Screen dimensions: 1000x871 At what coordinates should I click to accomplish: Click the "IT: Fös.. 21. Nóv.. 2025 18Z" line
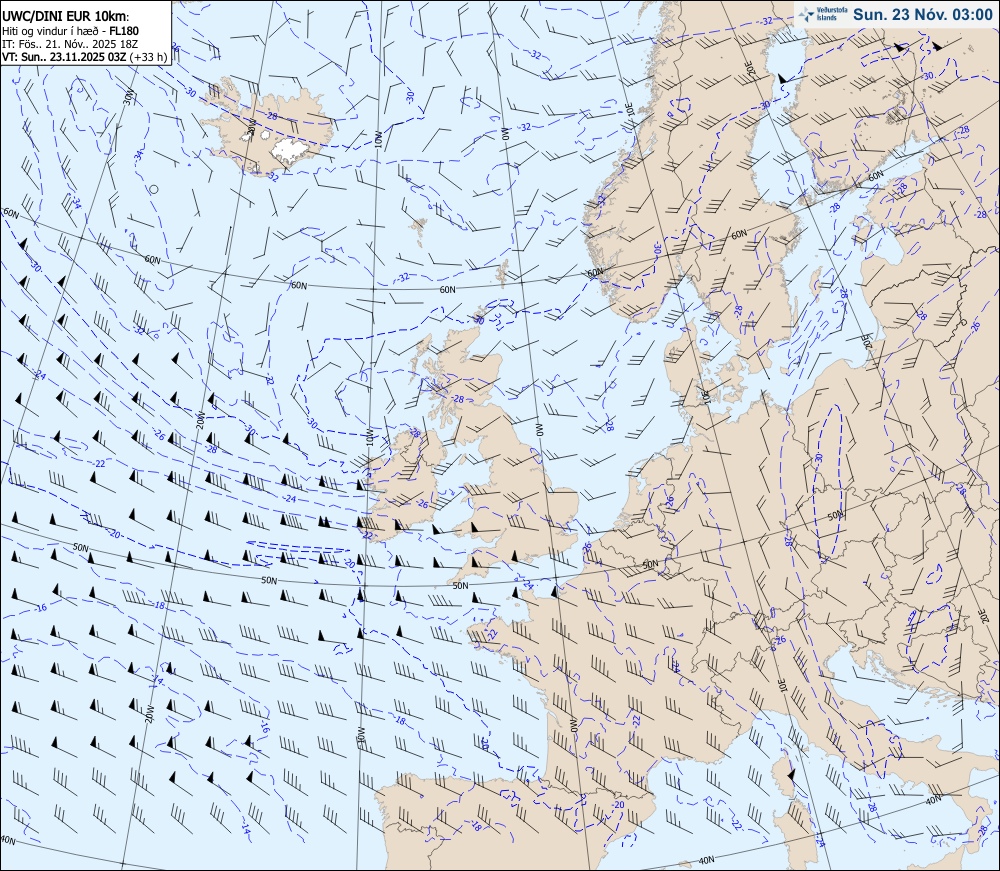coord(70,44)
